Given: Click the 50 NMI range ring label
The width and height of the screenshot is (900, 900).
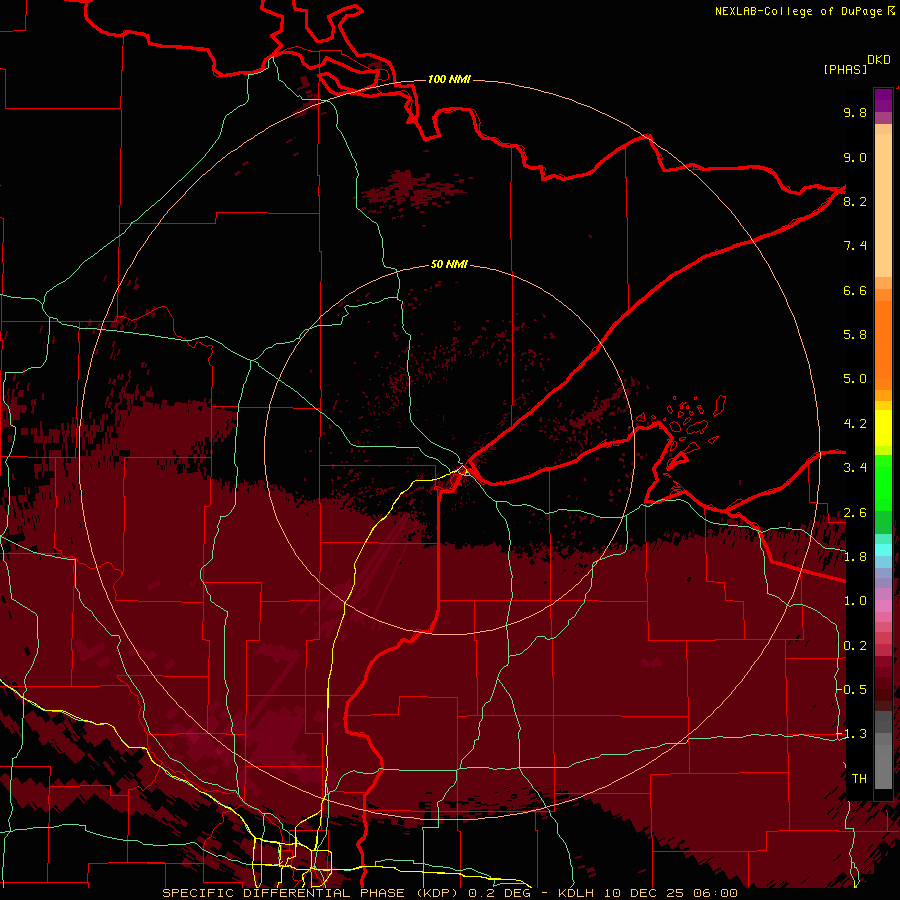Looking at the screenshot, I should coord(449,264).
